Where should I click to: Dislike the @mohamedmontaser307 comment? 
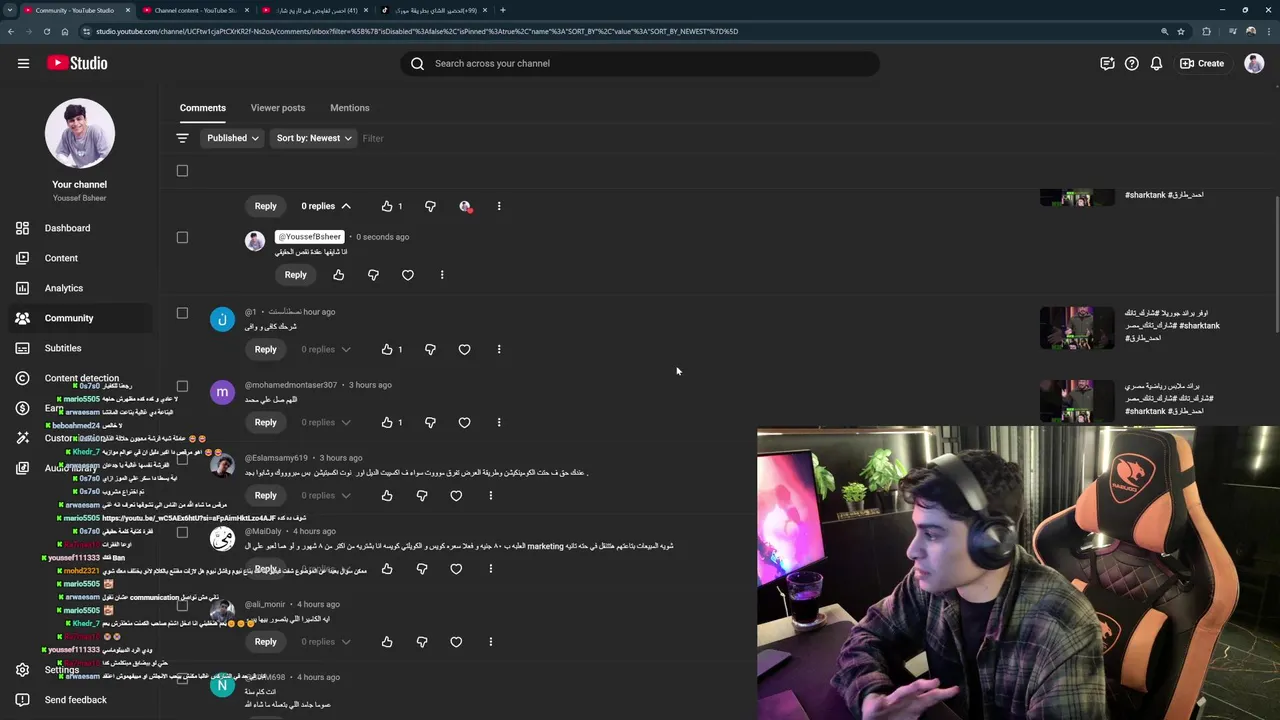coord(430,422)
